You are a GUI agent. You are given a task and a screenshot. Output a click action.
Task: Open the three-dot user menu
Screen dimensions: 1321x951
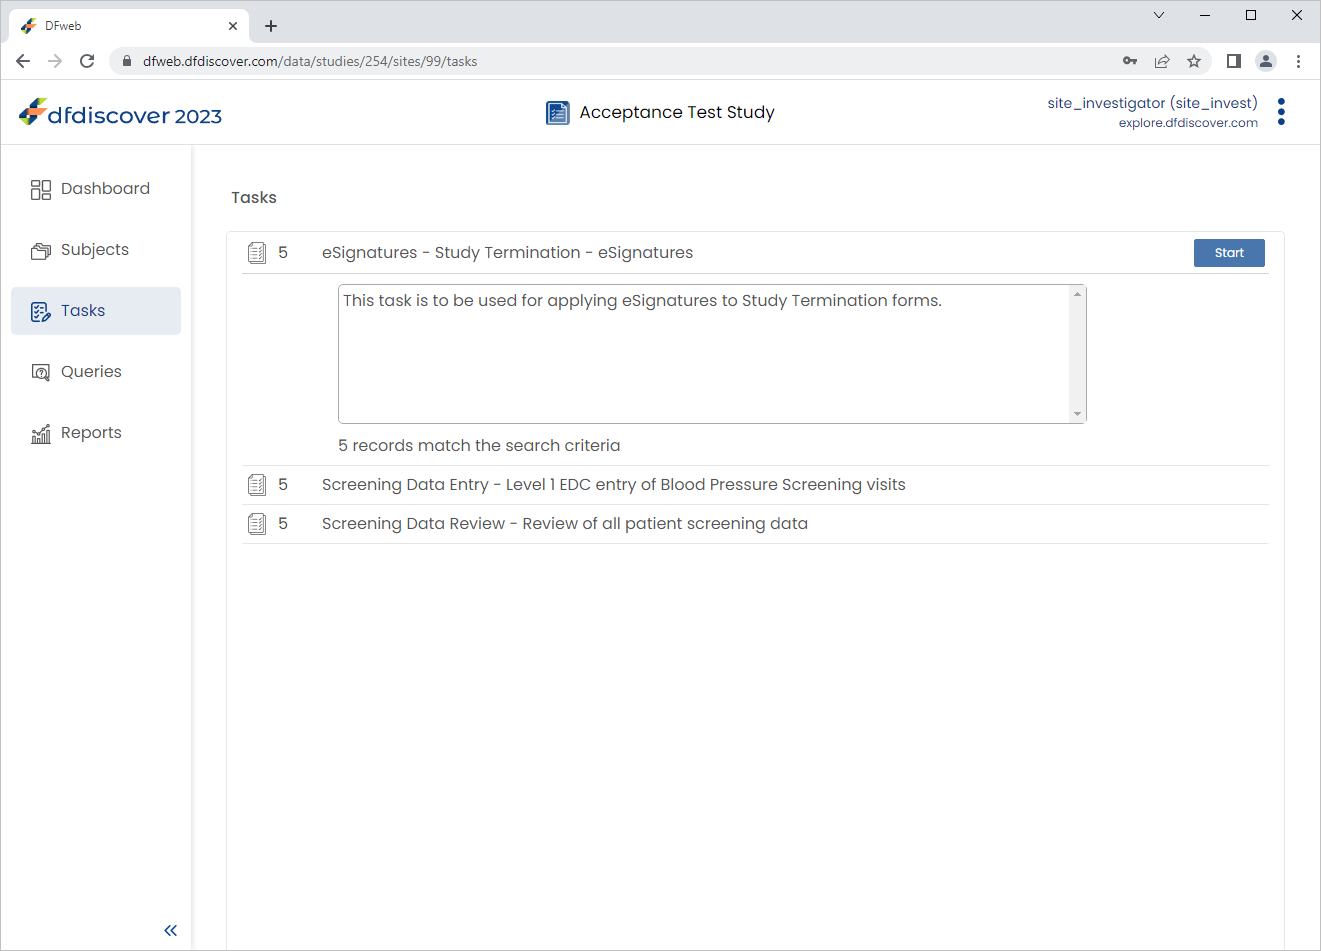coord(1281,112)
